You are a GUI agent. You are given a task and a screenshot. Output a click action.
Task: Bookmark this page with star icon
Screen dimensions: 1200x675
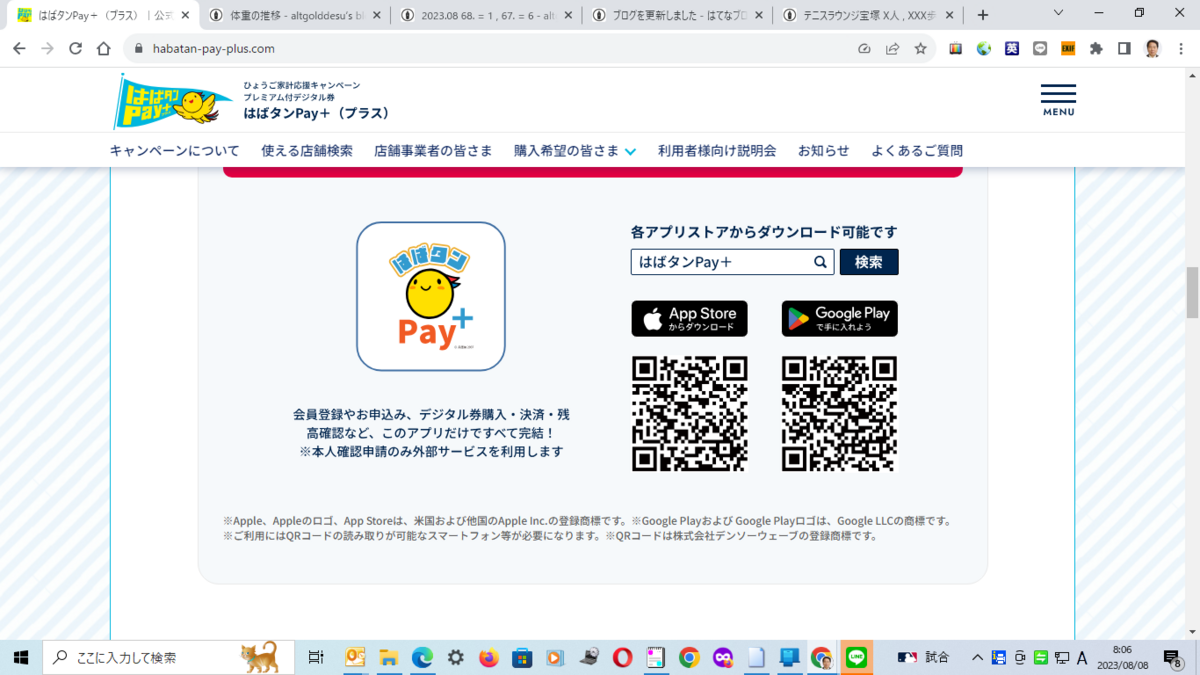pyautogui.click(x=920, y=49)
